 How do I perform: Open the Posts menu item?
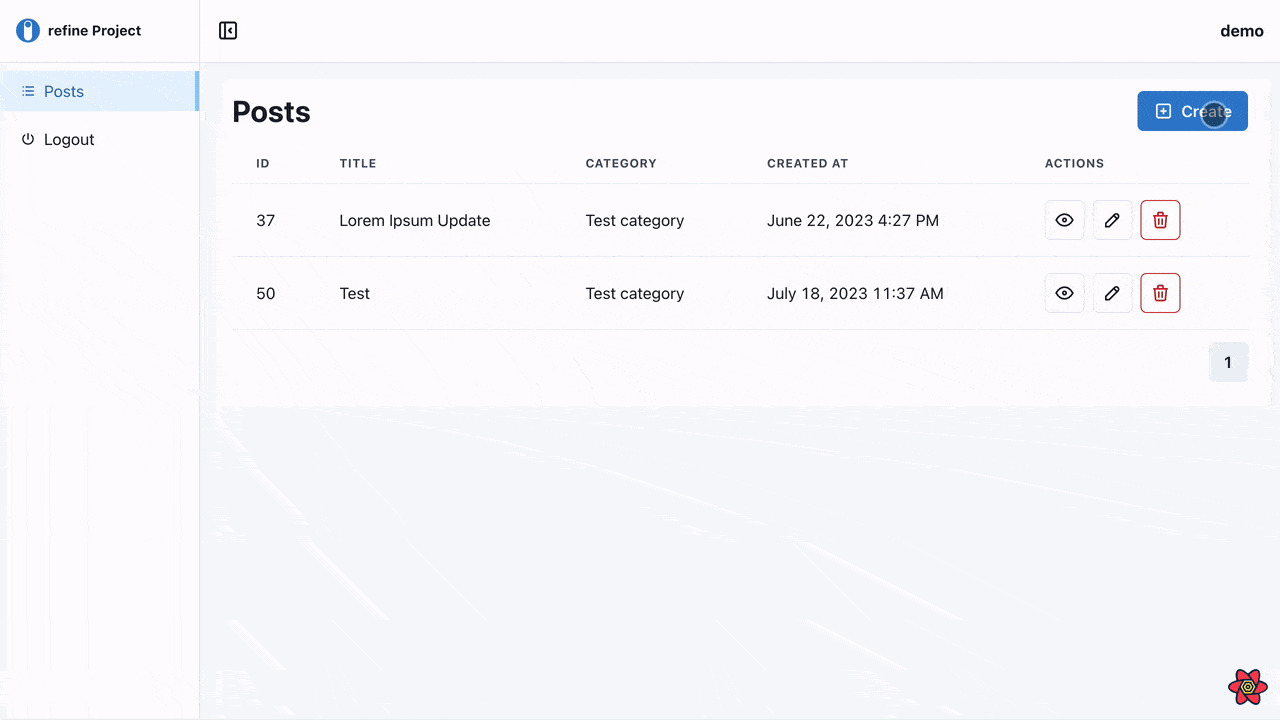coord(99,91)
